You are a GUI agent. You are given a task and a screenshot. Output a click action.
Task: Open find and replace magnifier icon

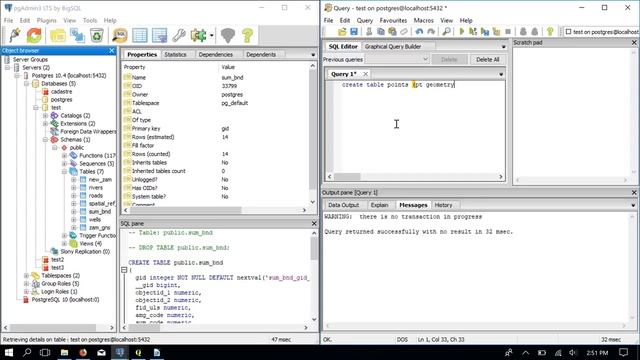click(x=447, y=31)
